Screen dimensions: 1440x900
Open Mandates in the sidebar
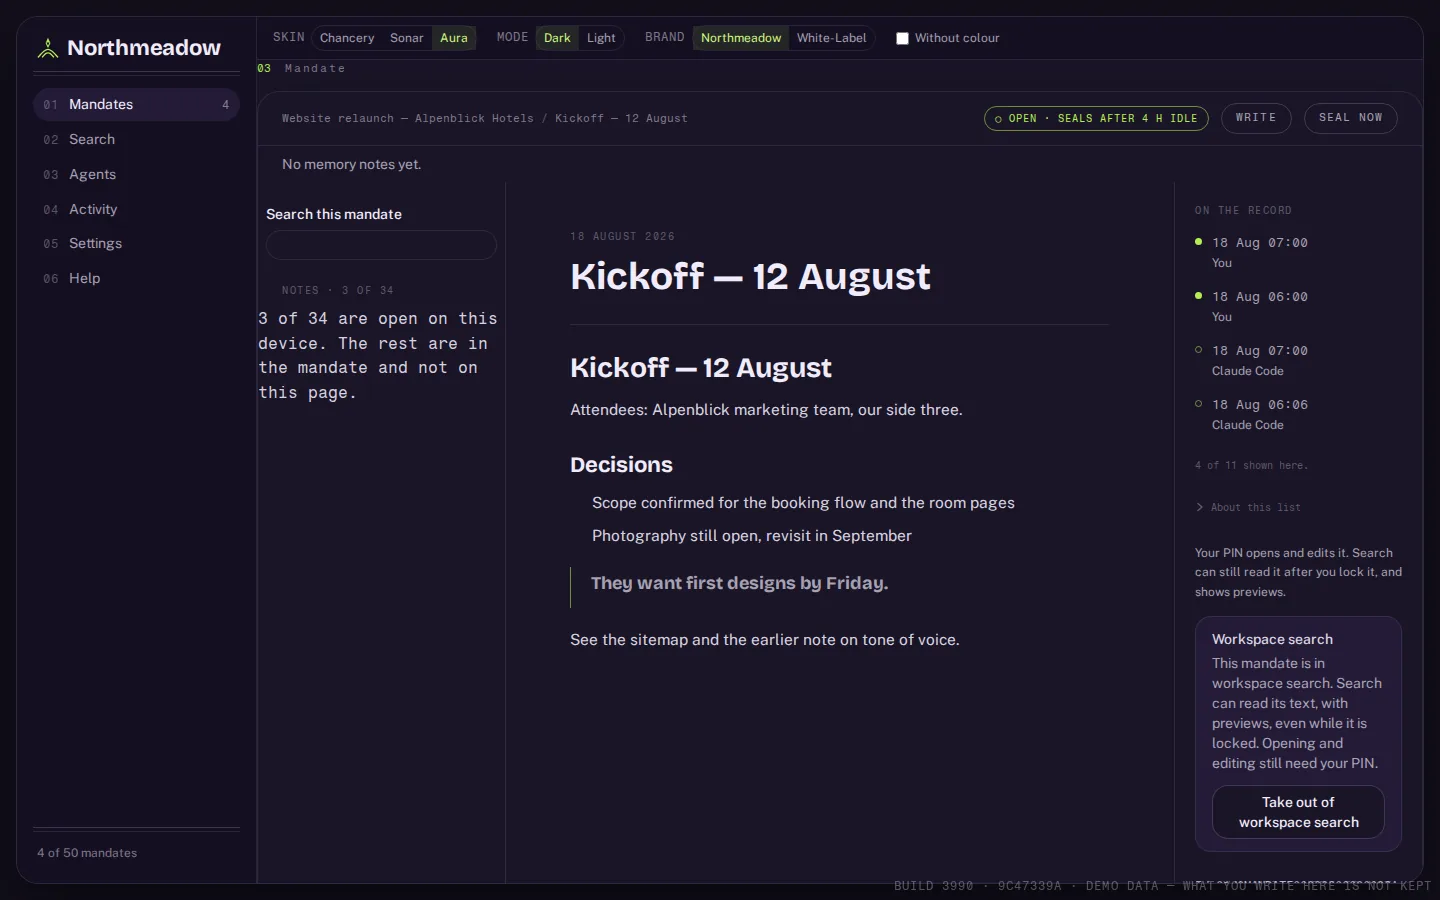point(136,104)
